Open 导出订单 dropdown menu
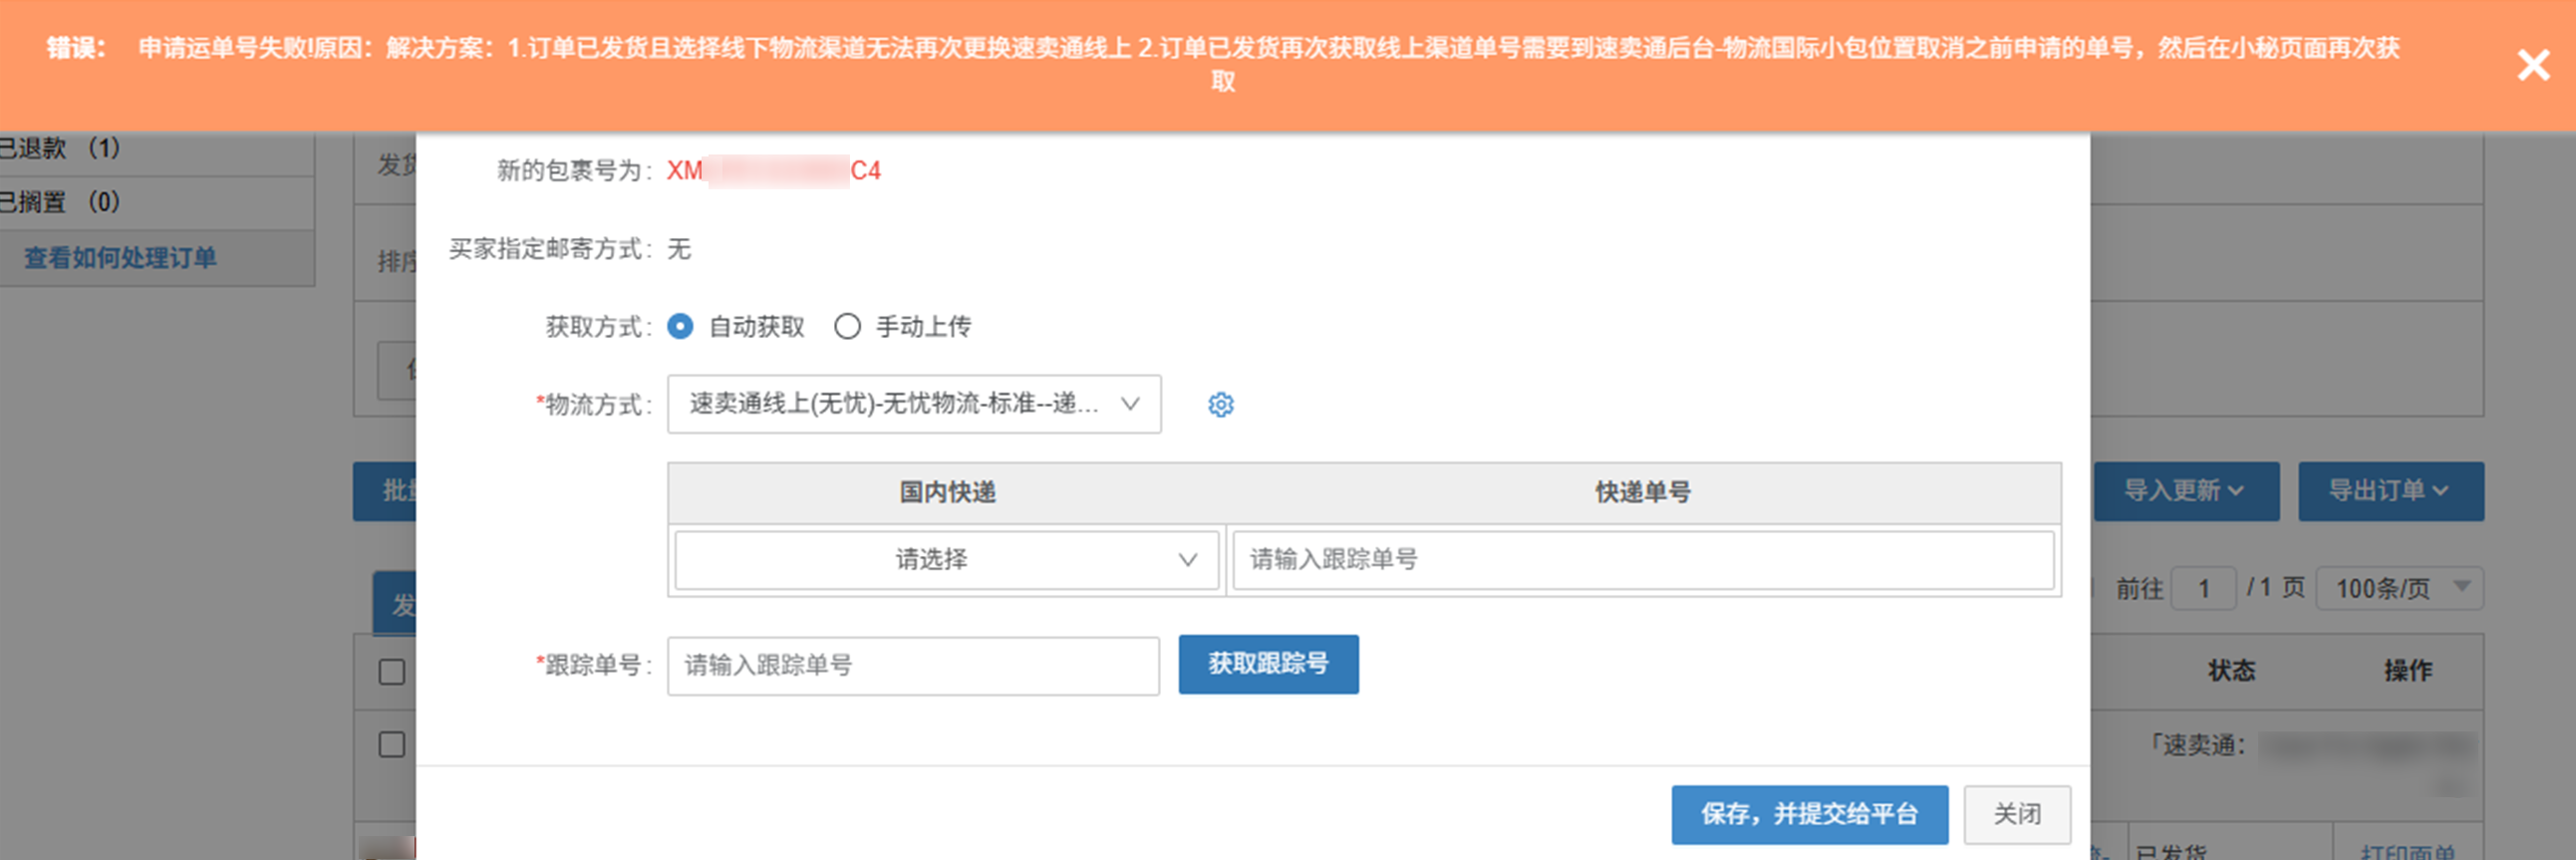Image resolution: width=2576 pixels, height=860 pixels. click(x=2390, y=491)
